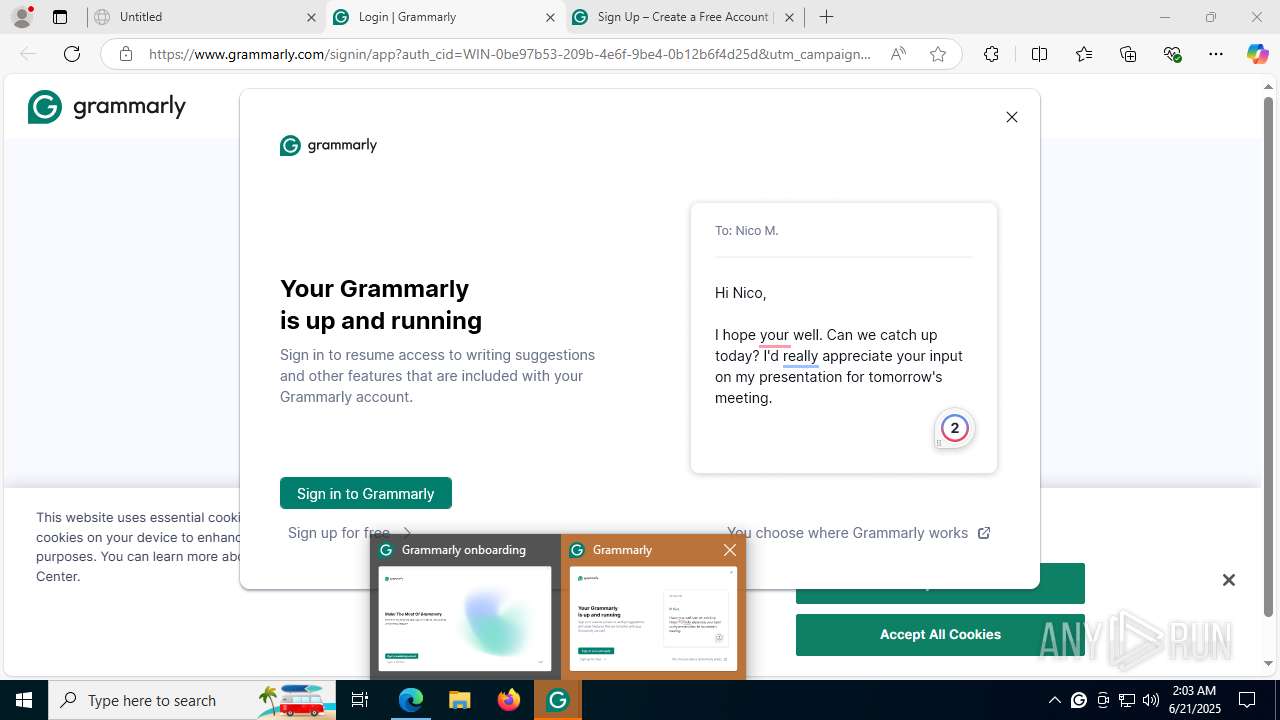The image size is (1280, 720).
Task: Close the Grammarly preview thumbnail
Action: point(730,550)
